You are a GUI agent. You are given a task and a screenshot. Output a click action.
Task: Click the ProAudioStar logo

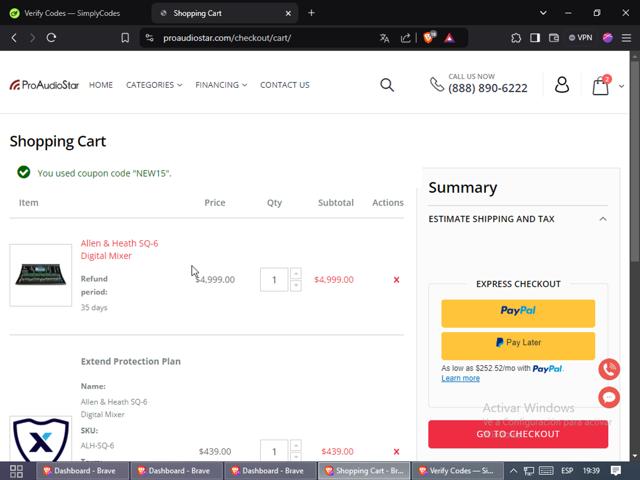click(x=44, y=85)
